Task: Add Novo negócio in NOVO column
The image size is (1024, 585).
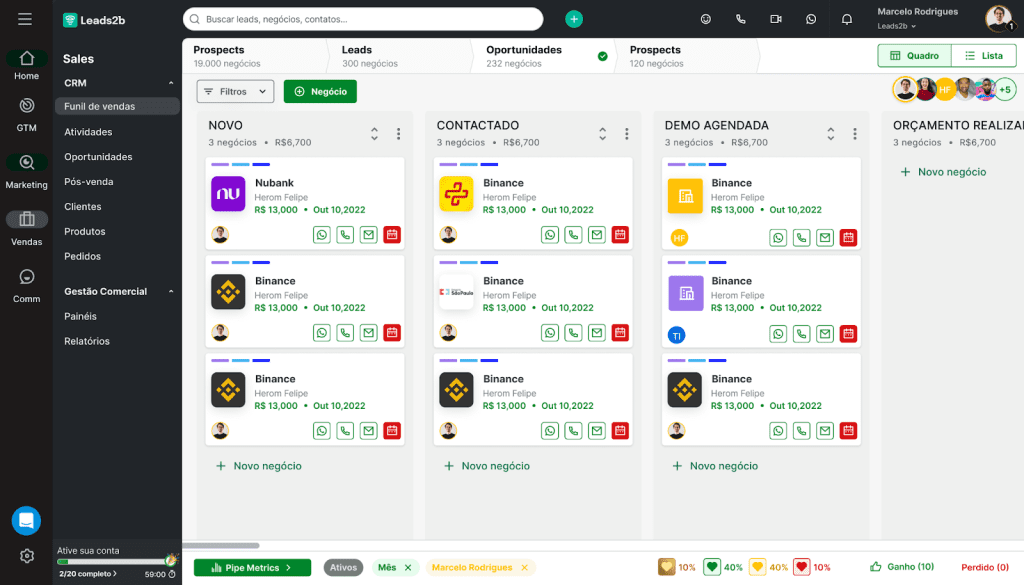Action: [x=259, y=466]
